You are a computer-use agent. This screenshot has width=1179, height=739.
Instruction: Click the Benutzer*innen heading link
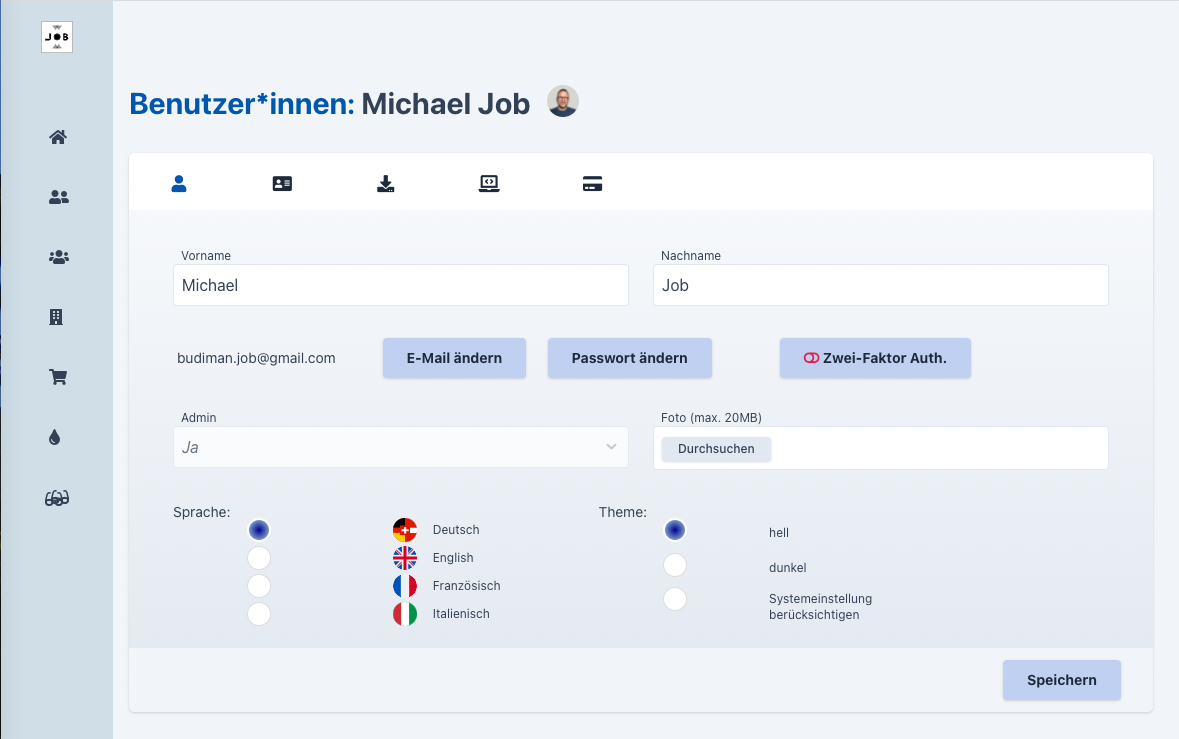[x=241, y=104]
